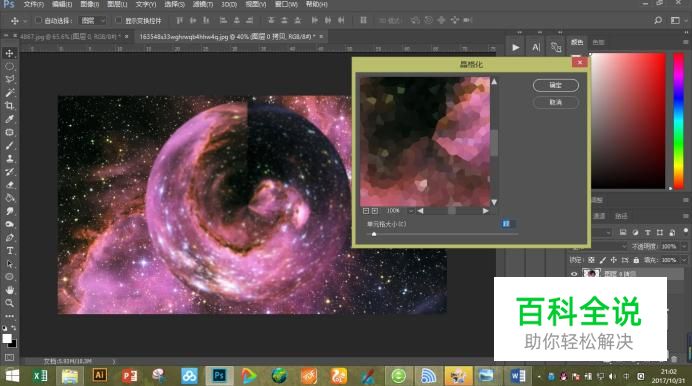Enable the 显示变换控件 checkbox
692x386 pixels.
118,20
